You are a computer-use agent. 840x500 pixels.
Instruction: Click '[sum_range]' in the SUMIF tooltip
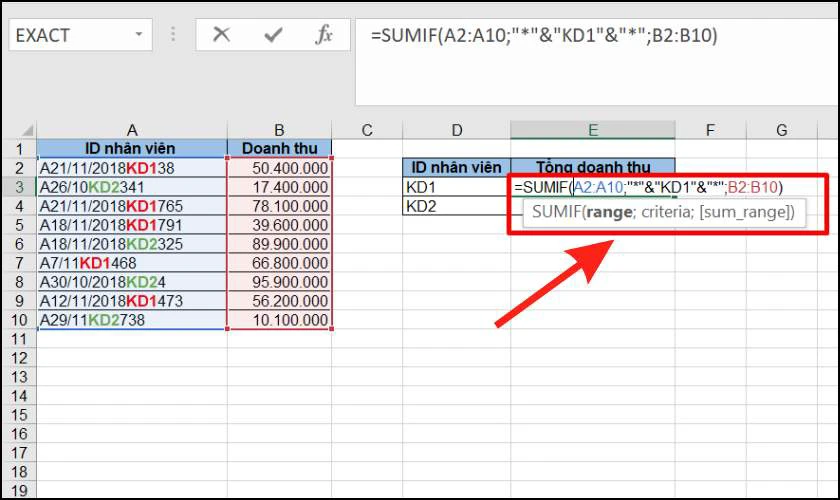tap(744, 212)
